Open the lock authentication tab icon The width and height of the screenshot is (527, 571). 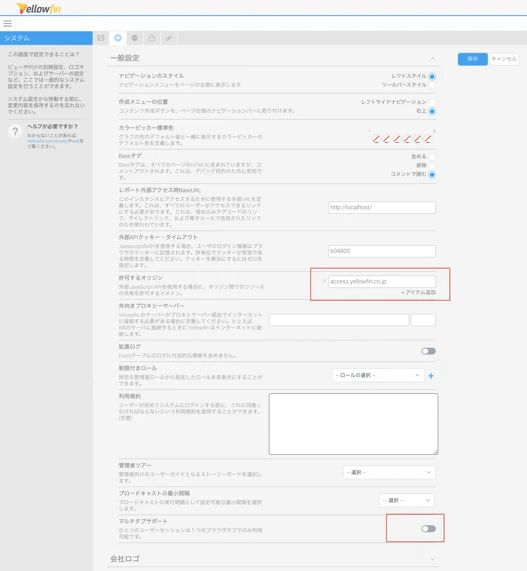point(152,38)
